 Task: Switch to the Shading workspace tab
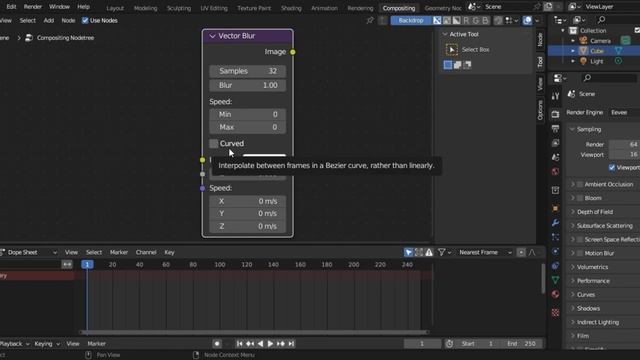pyautogui.click(x=291, y=8)
